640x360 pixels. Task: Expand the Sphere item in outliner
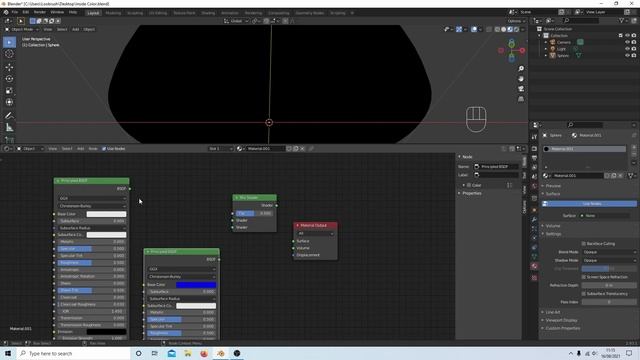point(546,55)
